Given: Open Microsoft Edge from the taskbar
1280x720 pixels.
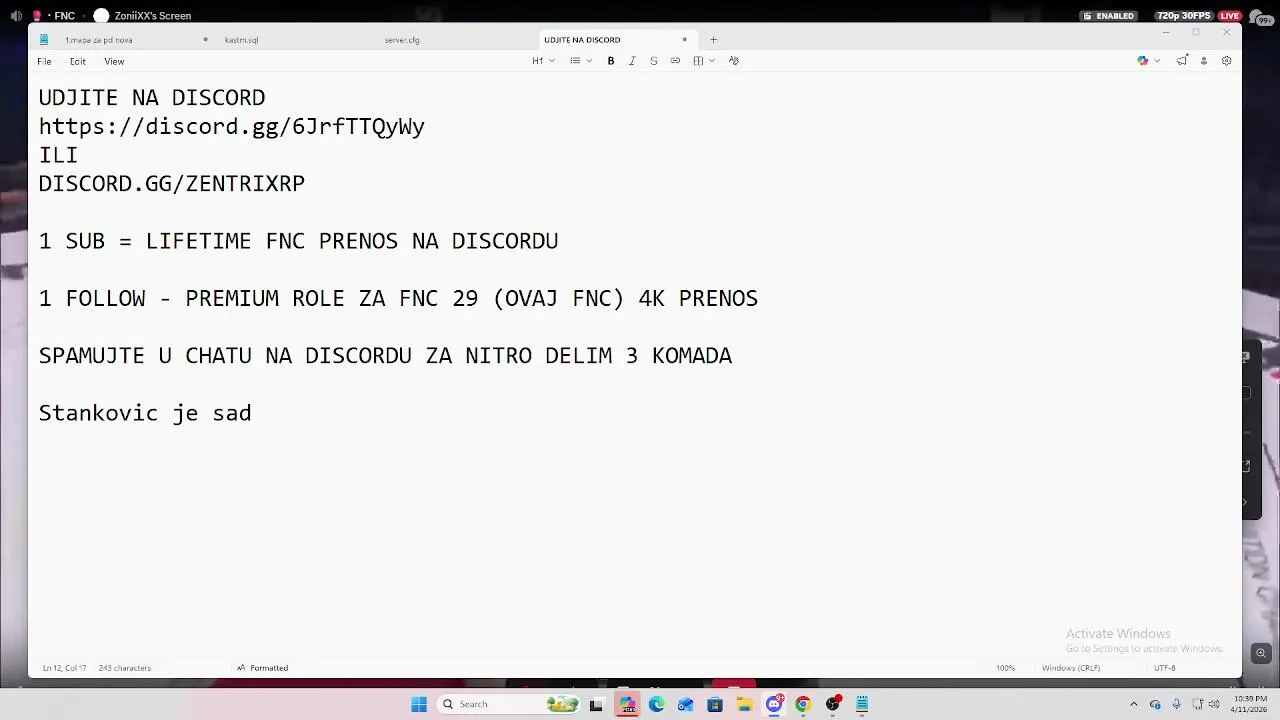Looking at the screenshot, I should click(x=656, y=704).
